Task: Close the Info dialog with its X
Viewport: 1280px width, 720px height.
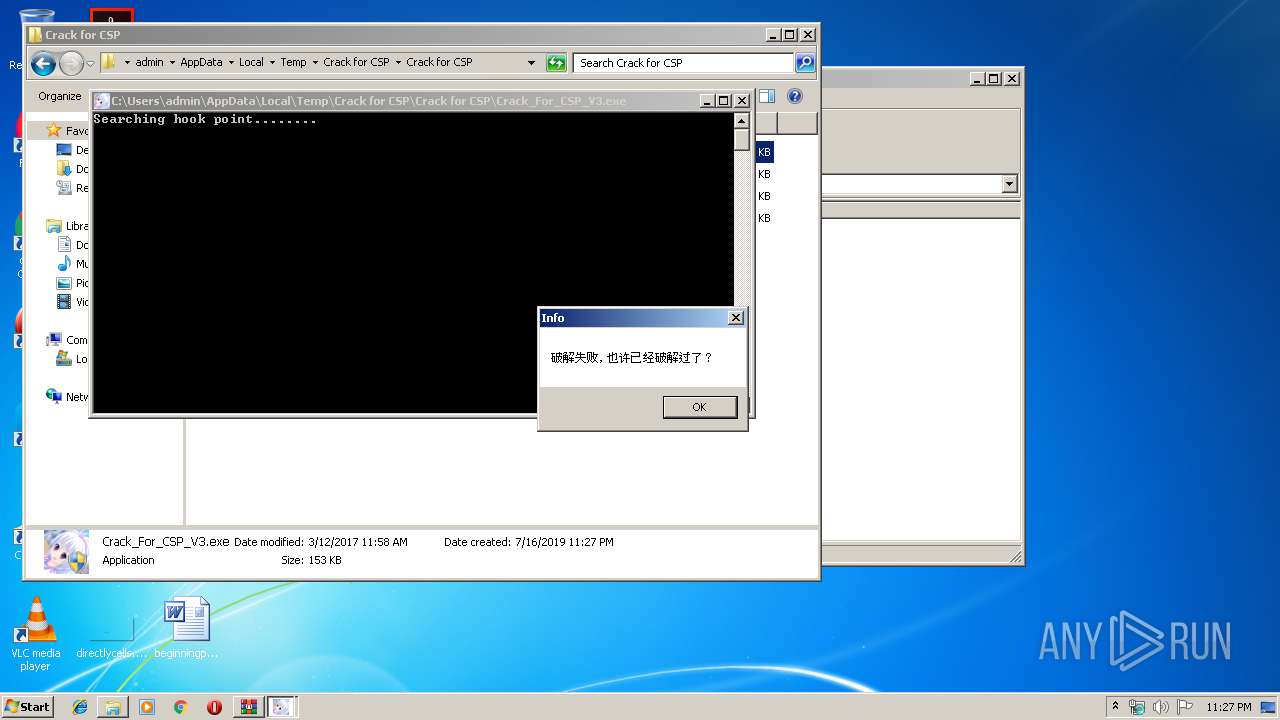Action: [736, 318]
